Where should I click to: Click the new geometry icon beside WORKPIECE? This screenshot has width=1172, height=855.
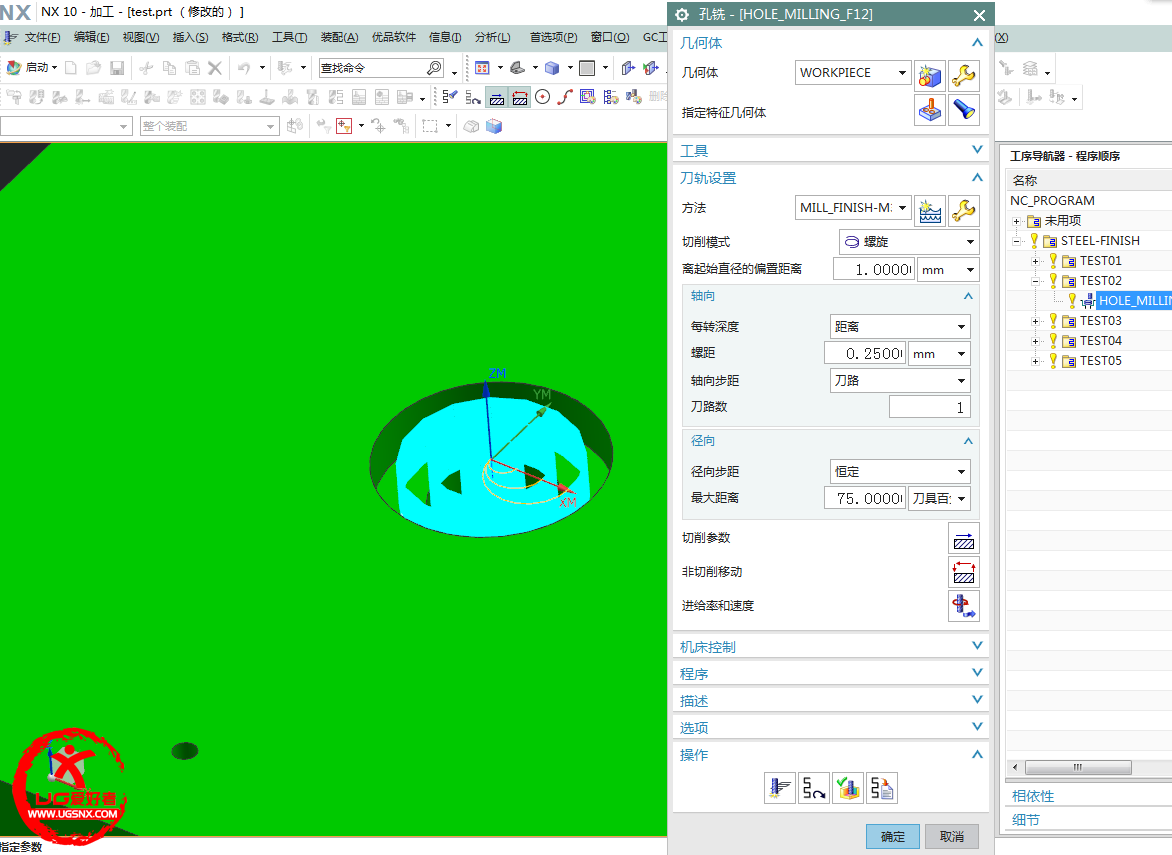pos(930,75)
